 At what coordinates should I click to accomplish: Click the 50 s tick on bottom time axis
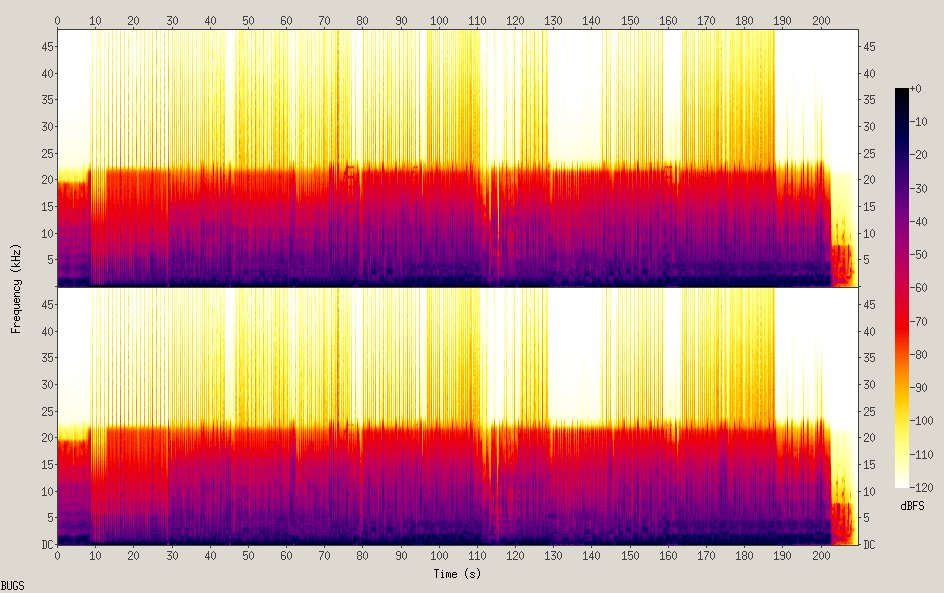coord(248,554)
